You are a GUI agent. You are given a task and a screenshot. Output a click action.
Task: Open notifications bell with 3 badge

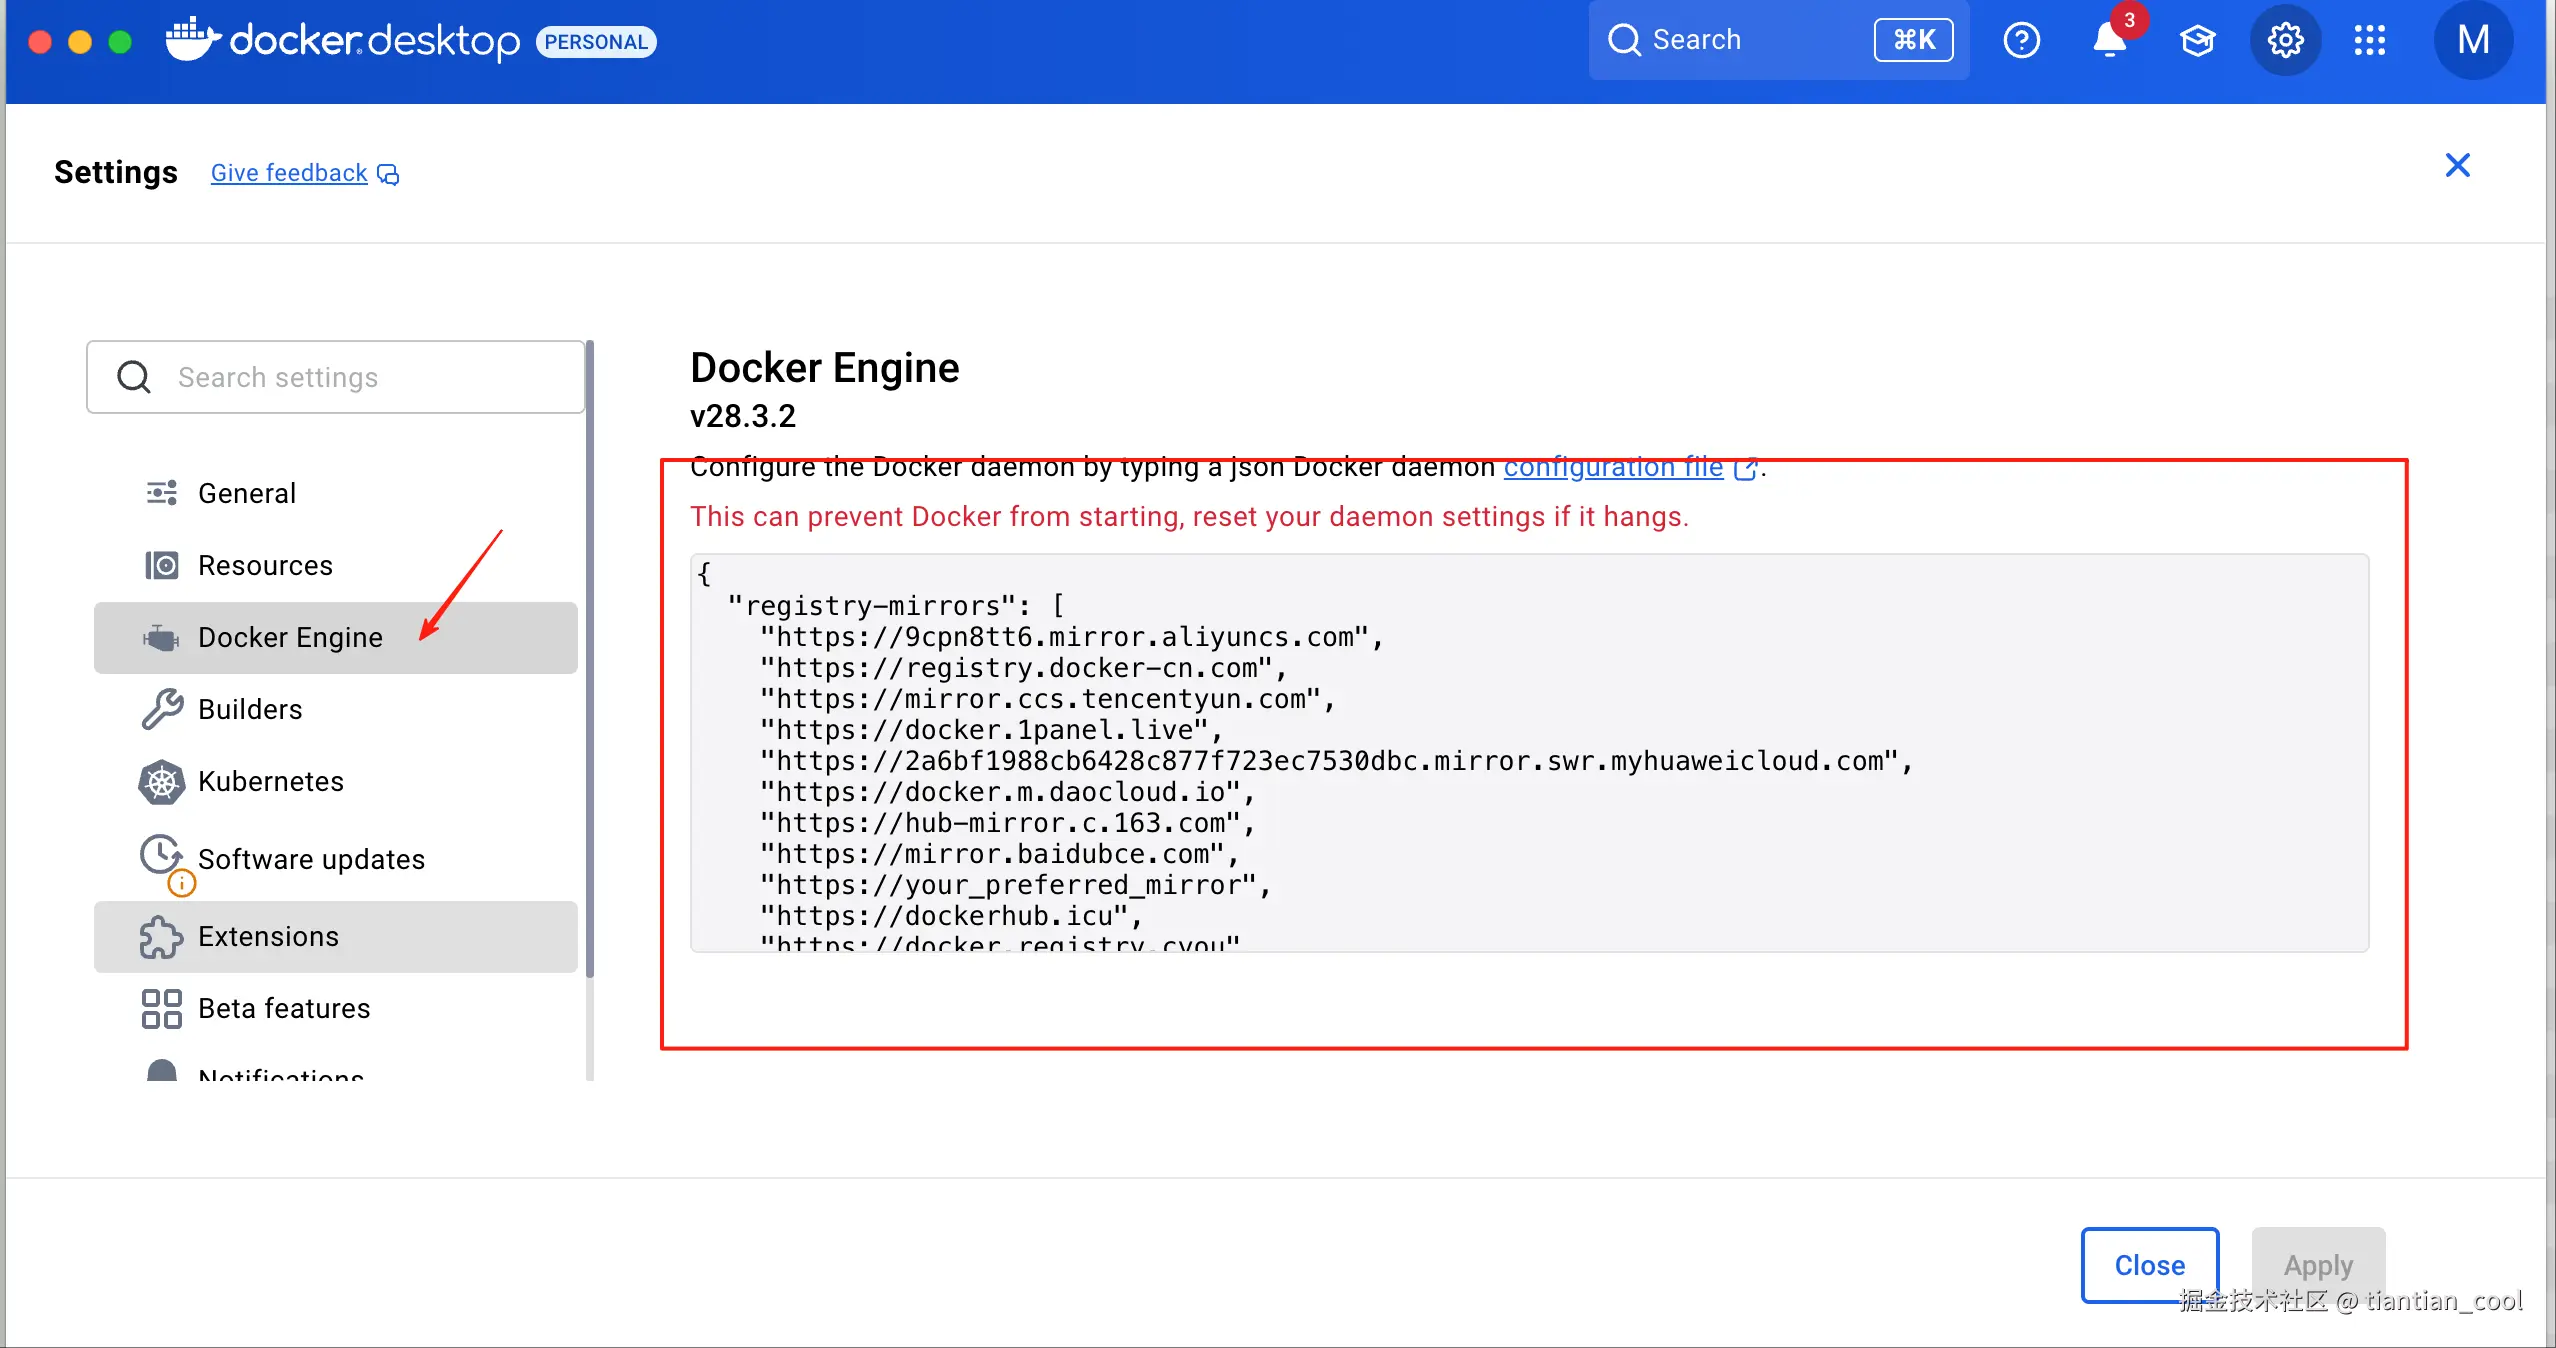point(2110,41)
